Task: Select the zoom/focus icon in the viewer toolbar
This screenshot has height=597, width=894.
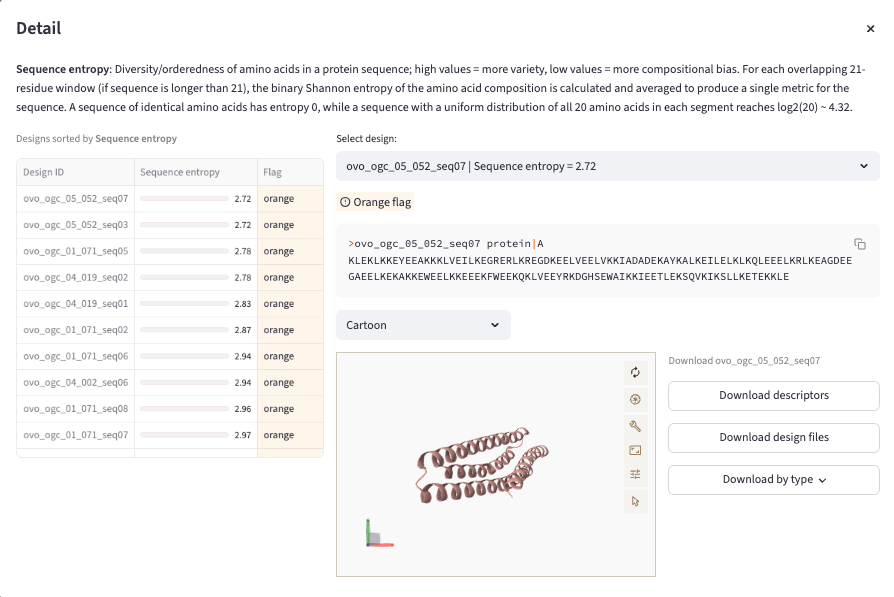Action: [636, 398]
